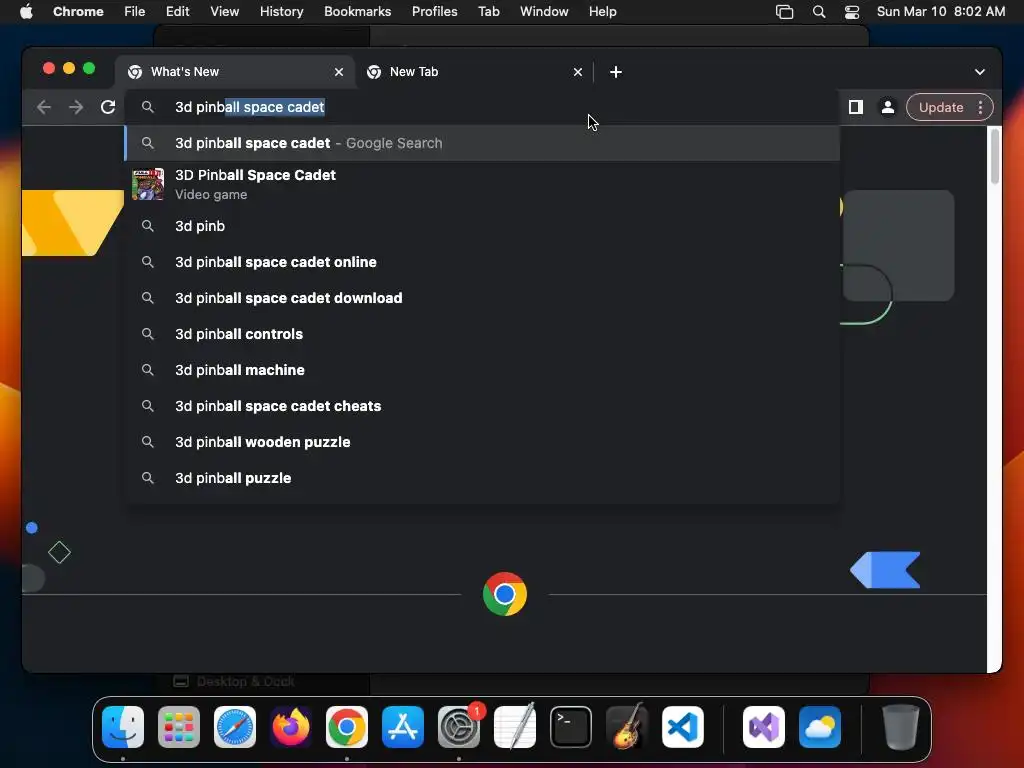Switch to the New Tab tab
The height and width of the screenshot is (768, 1024).
(473, 72)
